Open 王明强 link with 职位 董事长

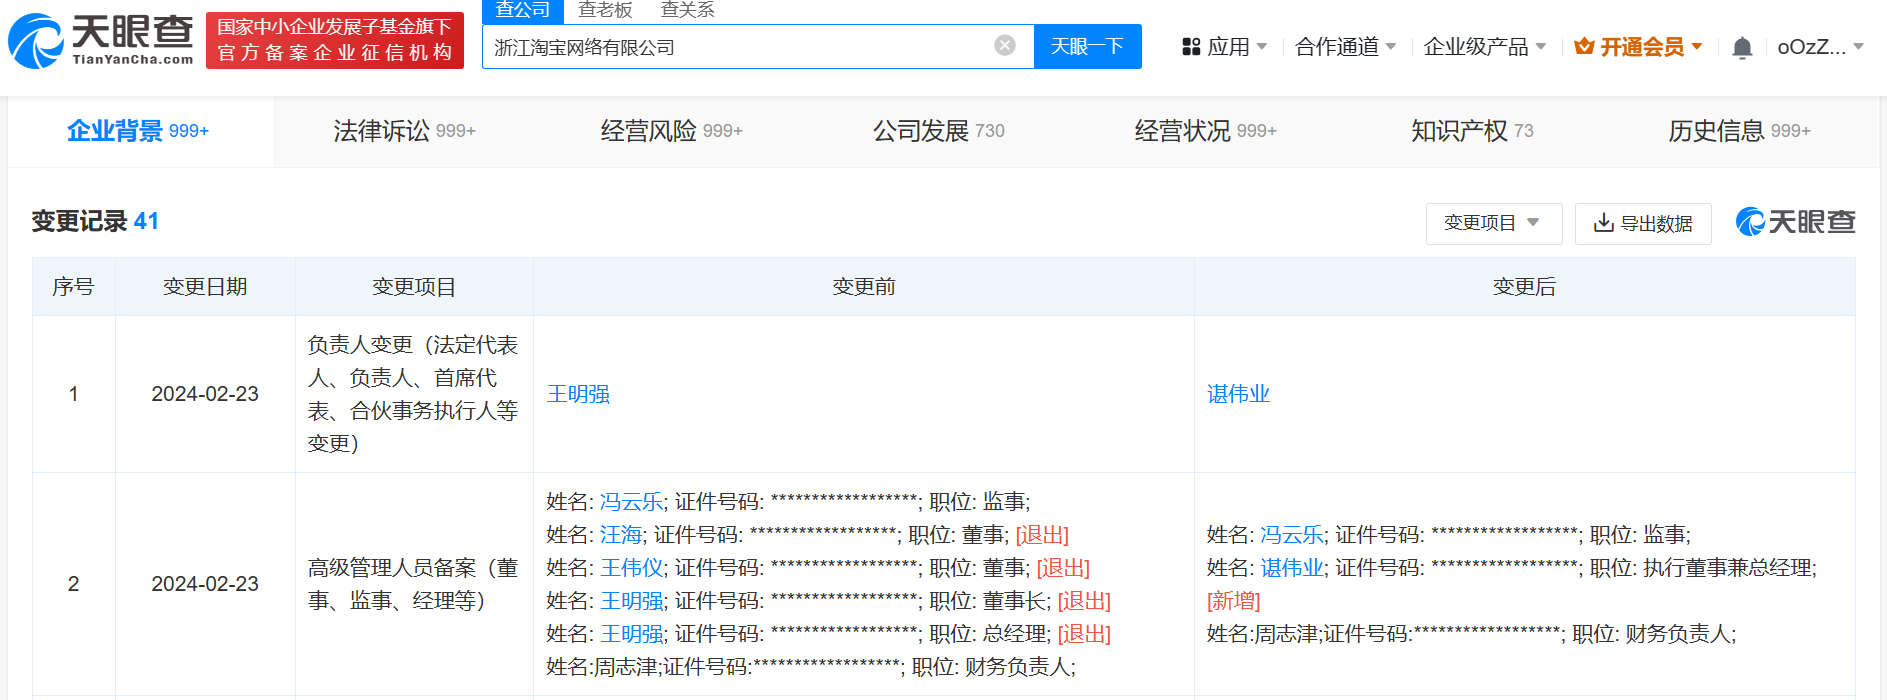[631, 601]
